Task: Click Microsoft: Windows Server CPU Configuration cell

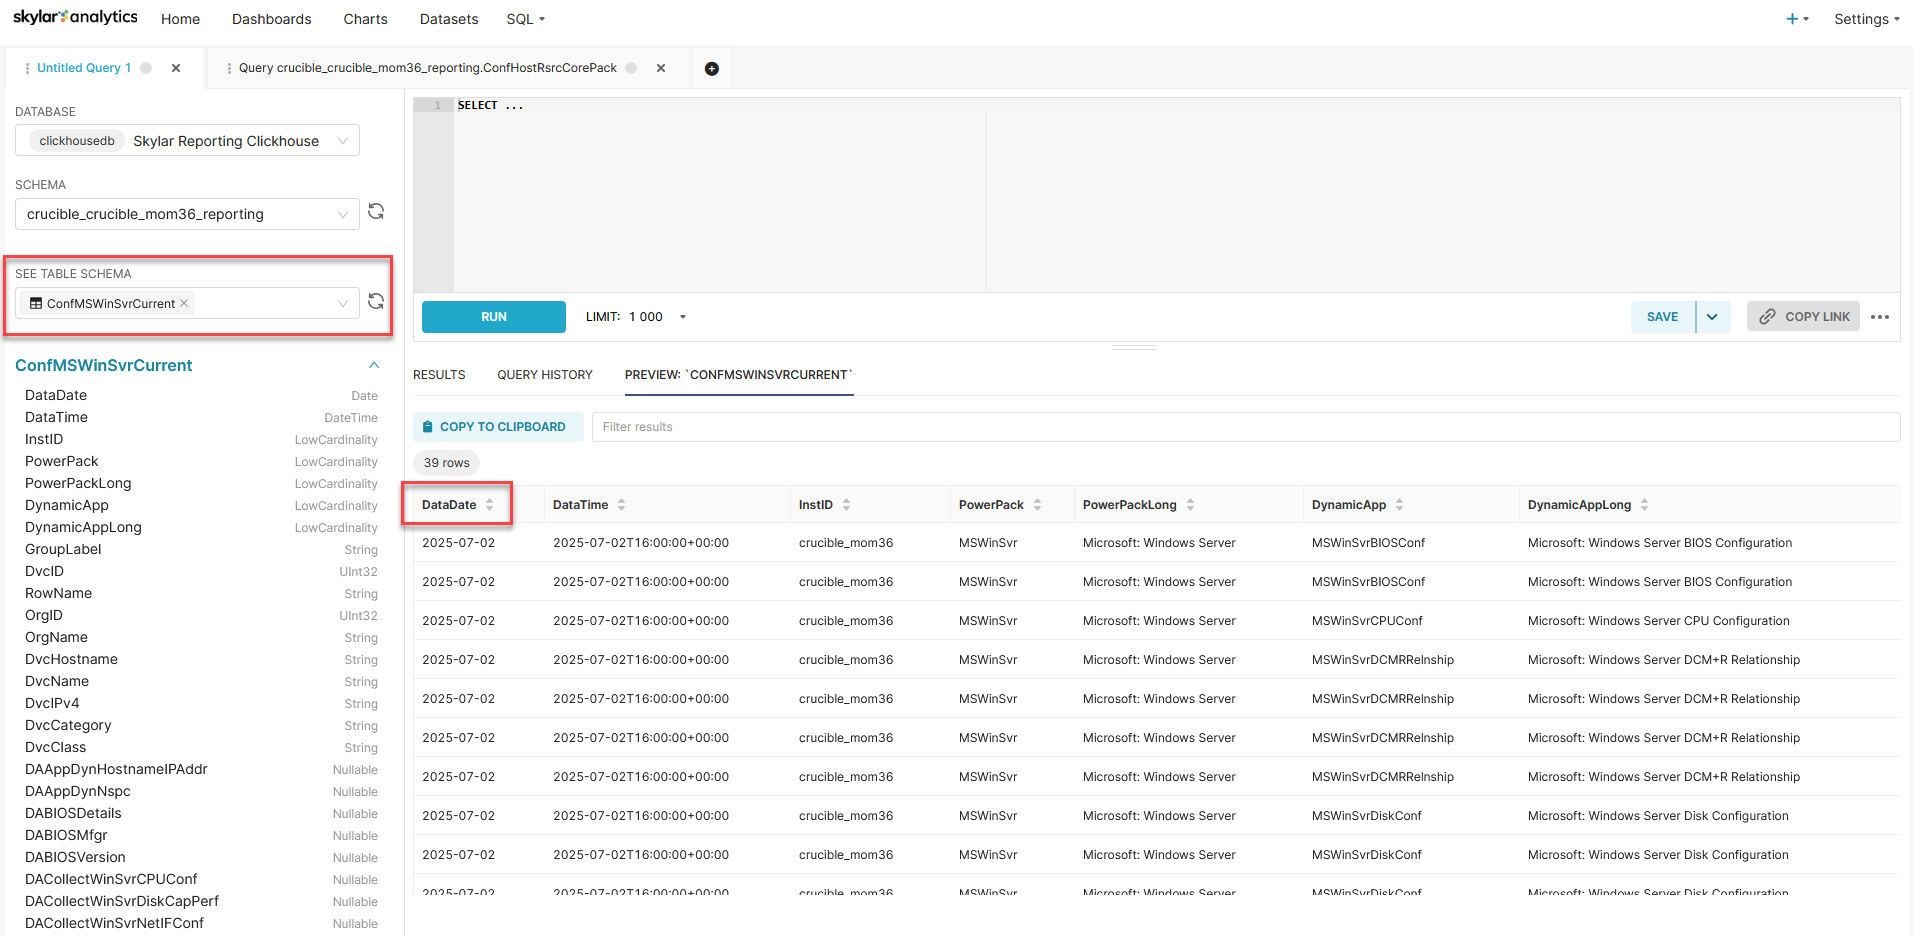Action: click(x=1658, y=621)
